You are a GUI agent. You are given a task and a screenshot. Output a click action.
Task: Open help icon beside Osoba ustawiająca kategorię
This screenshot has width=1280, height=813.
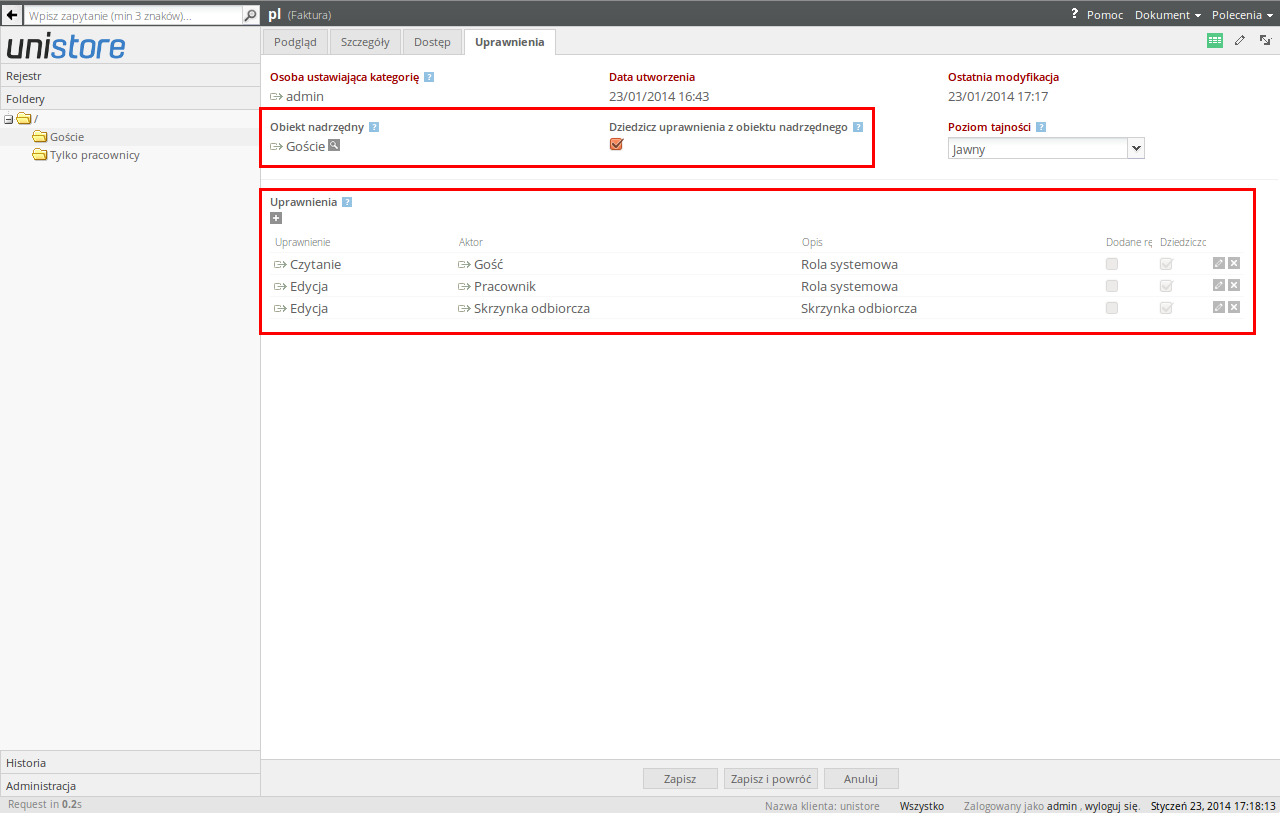[x=429, y=77]
